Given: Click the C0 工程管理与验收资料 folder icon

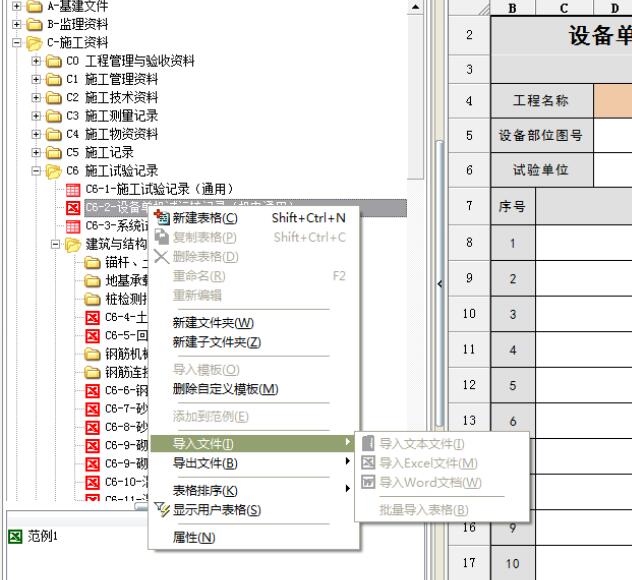Looking at the screenshot, I should coord(54,61).
